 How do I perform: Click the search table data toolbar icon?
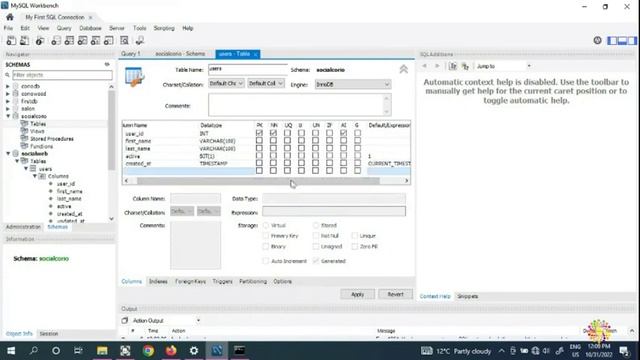pyautogui.click(x=124, y=40)
